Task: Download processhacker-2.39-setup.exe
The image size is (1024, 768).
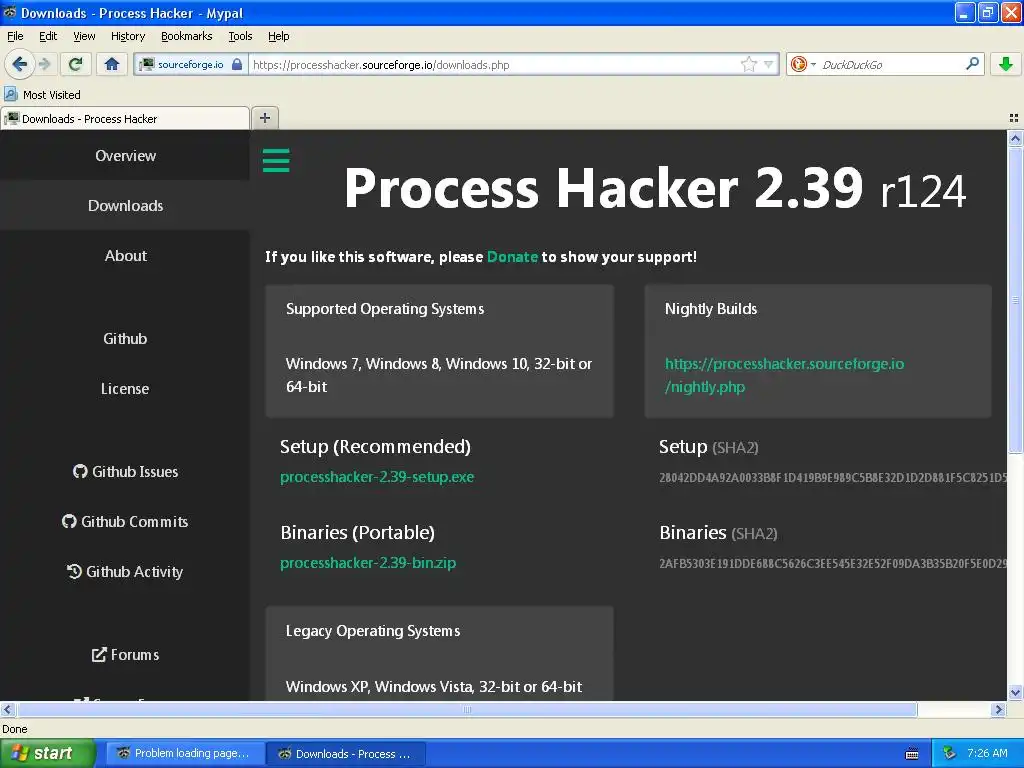Action: tap(377, 477)
